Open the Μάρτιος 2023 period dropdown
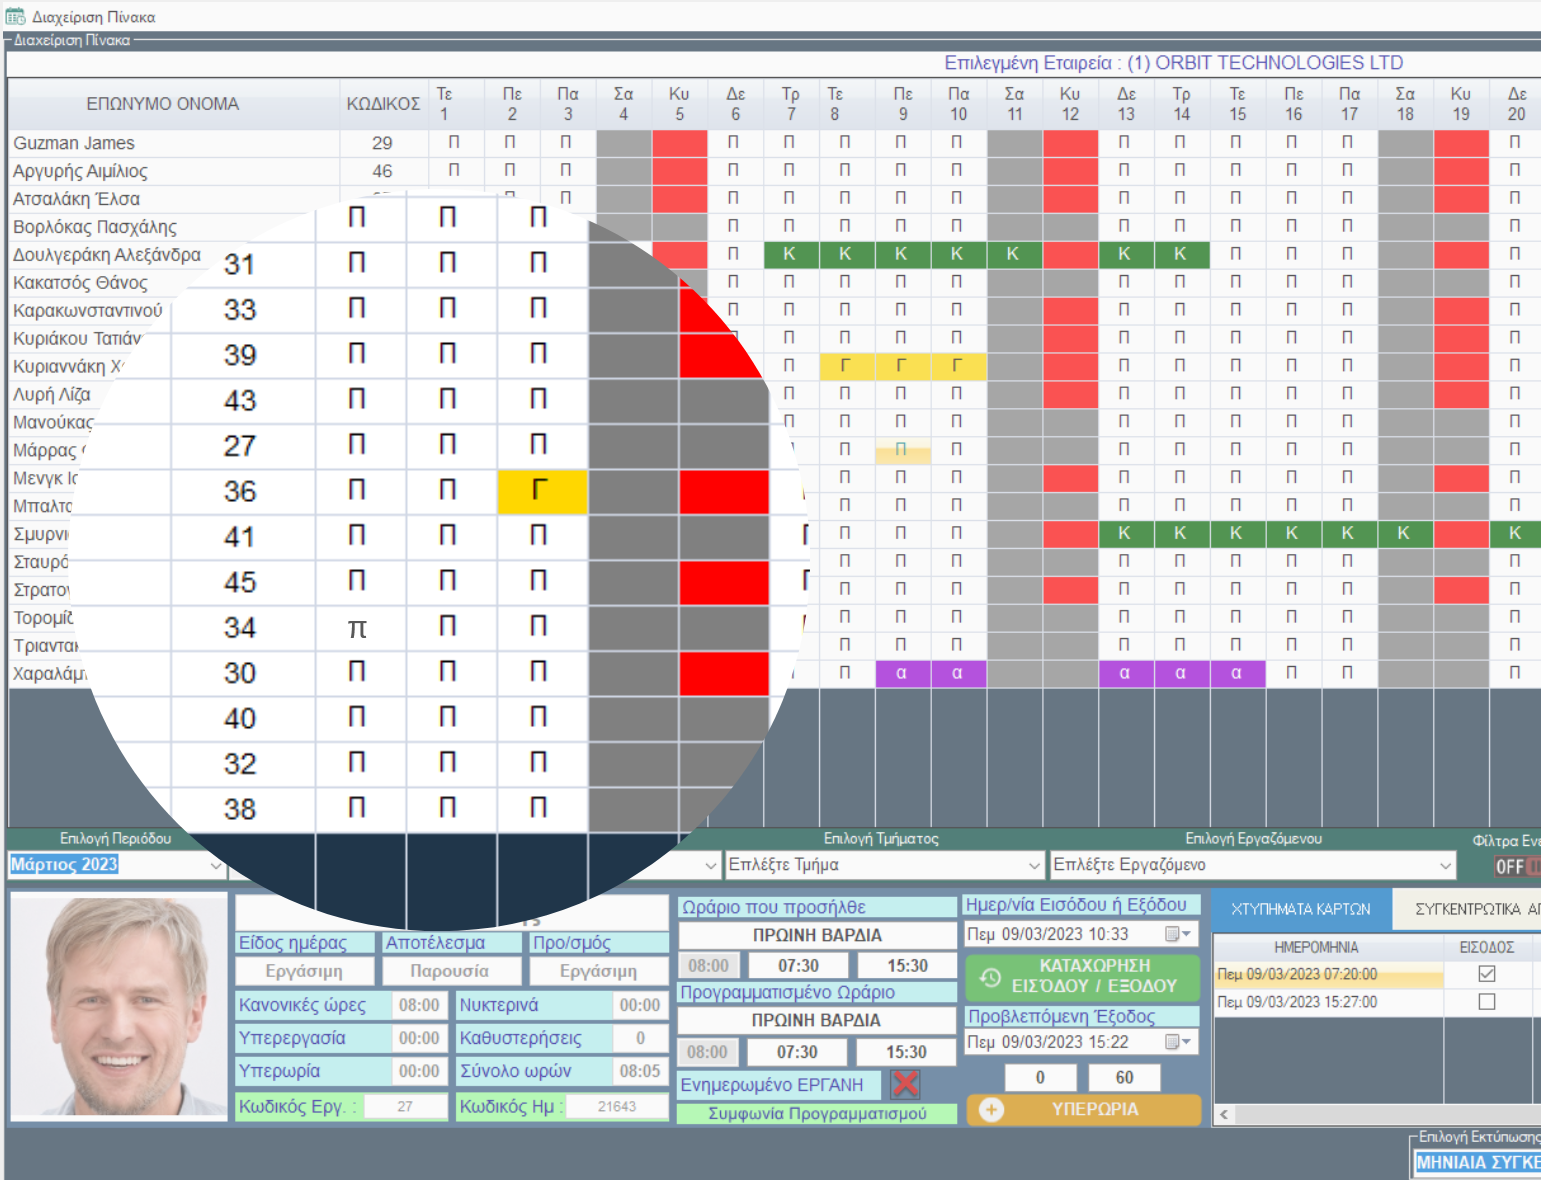Screen dimensions: 1541x1180 pyautogui.click(x=215, y=865)
